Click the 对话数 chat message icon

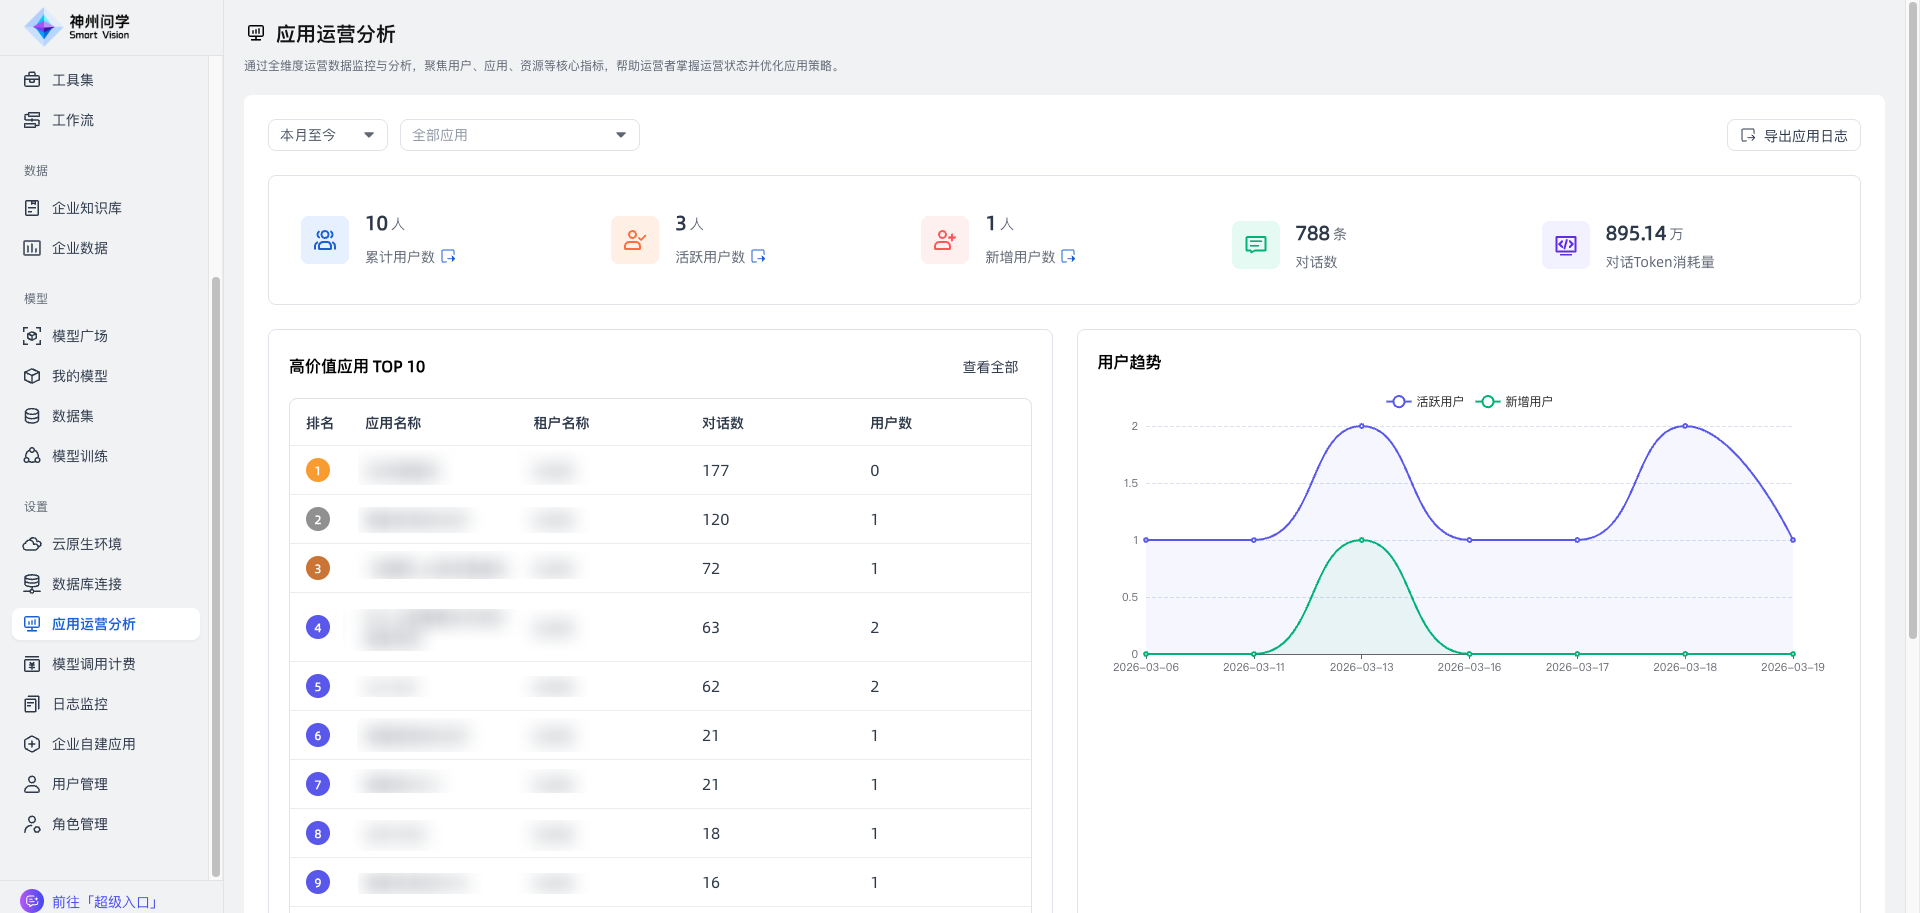coord(1255,245)
